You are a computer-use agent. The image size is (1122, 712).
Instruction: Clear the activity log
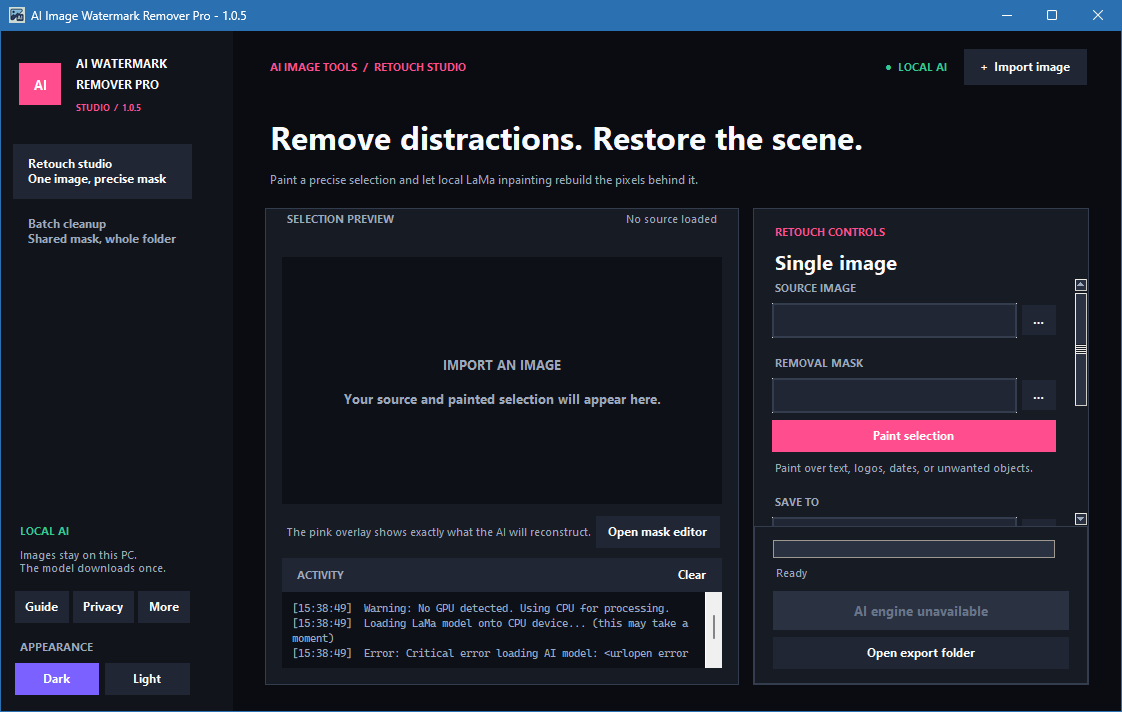point(691,575)
